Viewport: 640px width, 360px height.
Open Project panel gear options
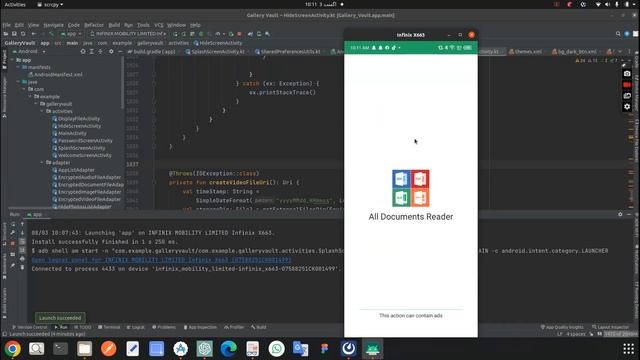(111, 51)
